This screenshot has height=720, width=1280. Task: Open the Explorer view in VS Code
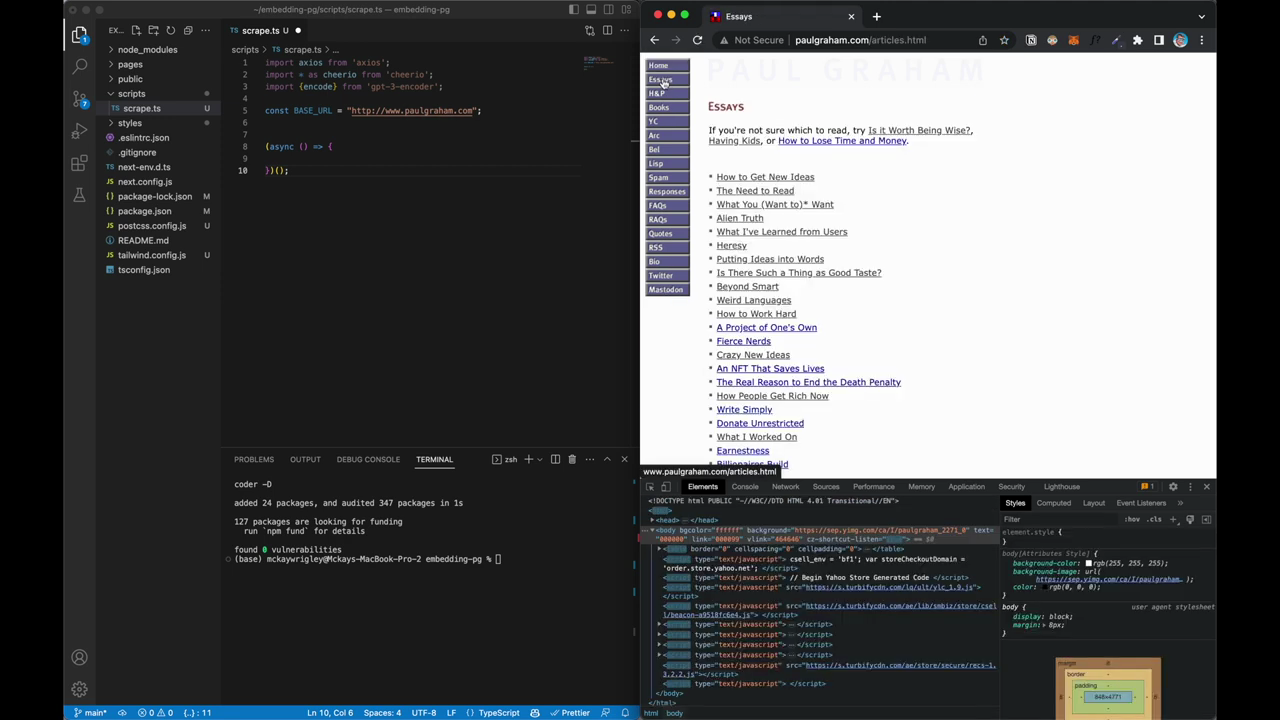click(79, 35)
